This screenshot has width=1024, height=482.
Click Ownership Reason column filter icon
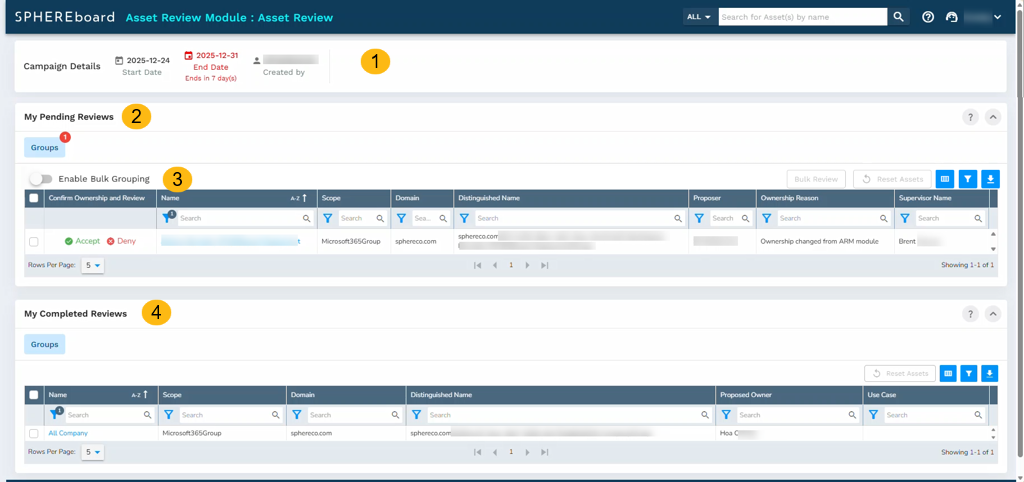click(767, 218)
